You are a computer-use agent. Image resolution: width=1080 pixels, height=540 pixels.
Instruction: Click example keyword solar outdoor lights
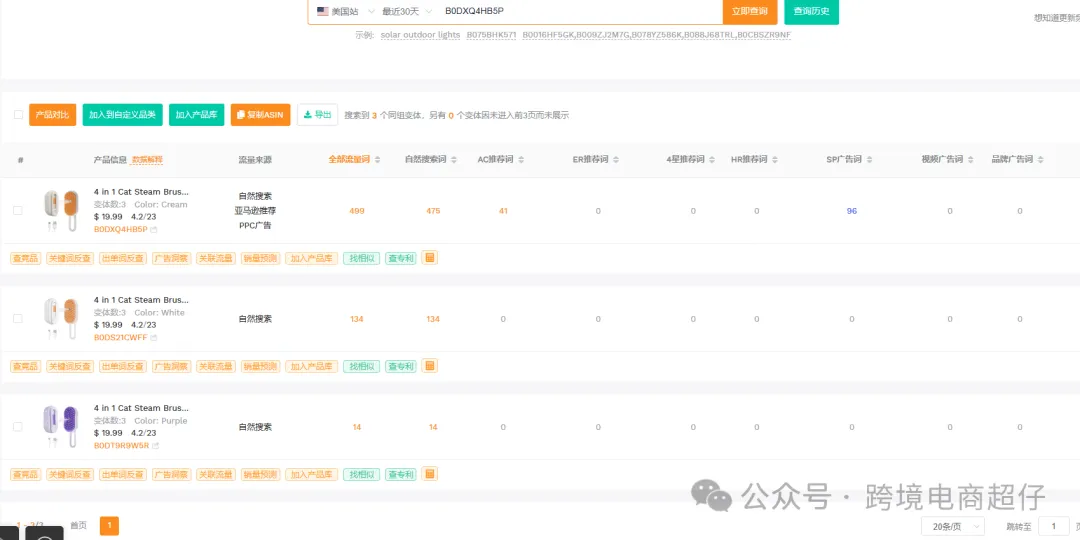coord(420,35)
